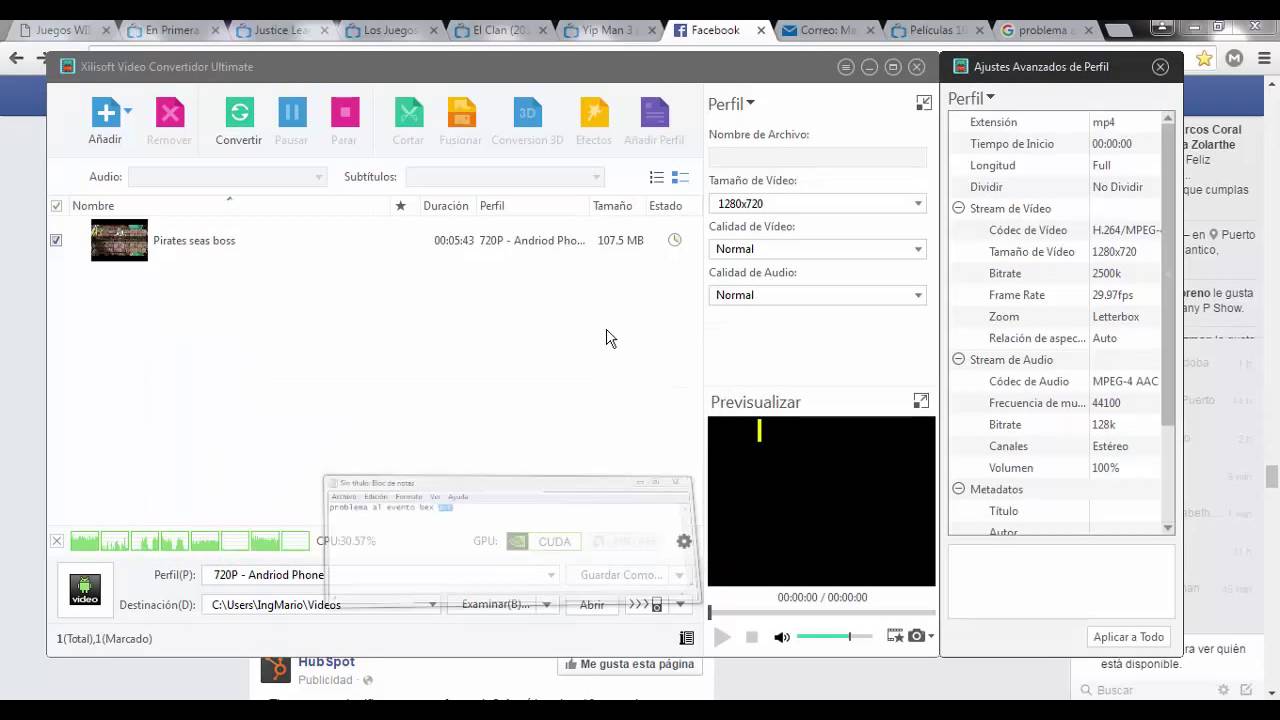This screenshot has height=720, width=1280.
Task: Open the Perfil menu in Ajustes Avanzados
Action: pyautogui.click(x=971, y=98)
